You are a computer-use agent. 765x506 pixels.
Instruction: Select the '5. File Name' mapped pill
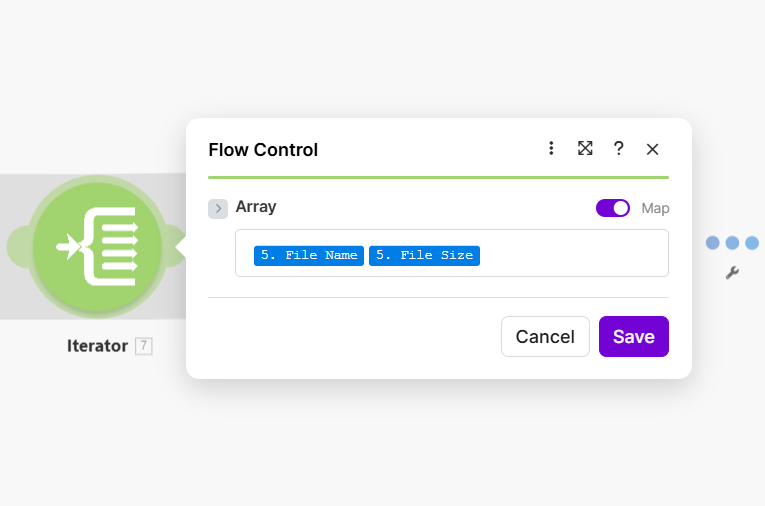(309, 255)
